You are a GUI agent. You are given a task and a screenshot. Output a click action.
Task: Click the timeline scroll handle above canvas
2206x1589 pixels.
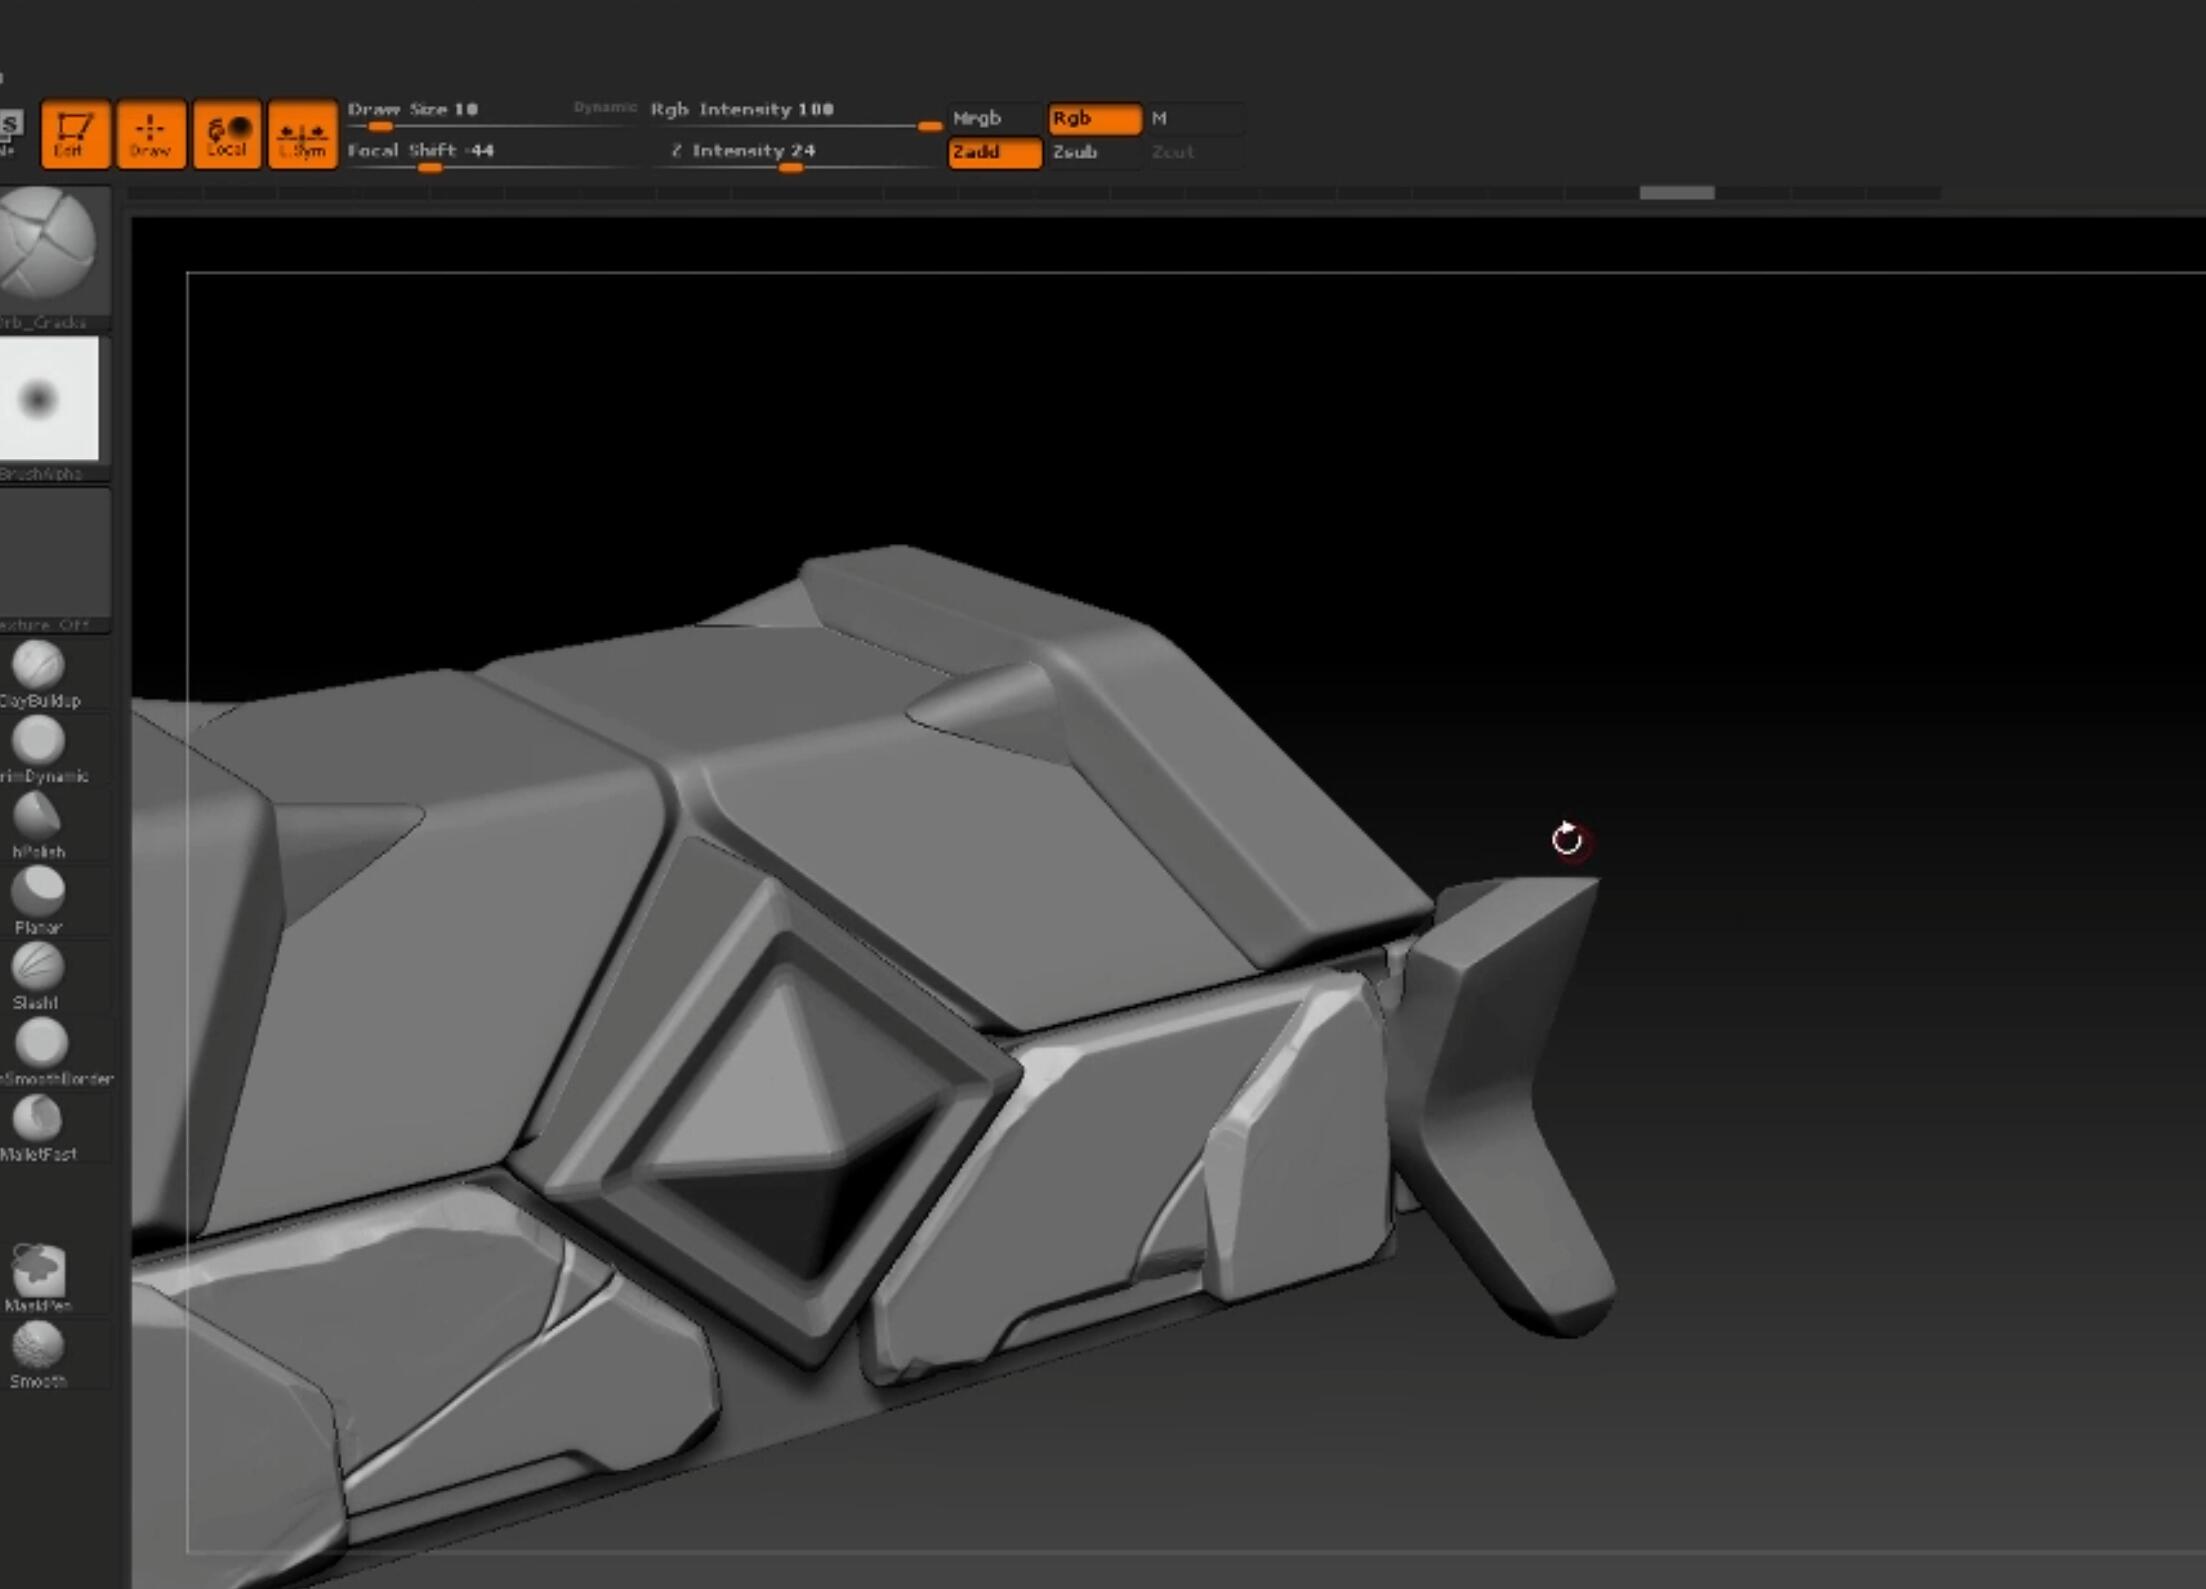1677,192
